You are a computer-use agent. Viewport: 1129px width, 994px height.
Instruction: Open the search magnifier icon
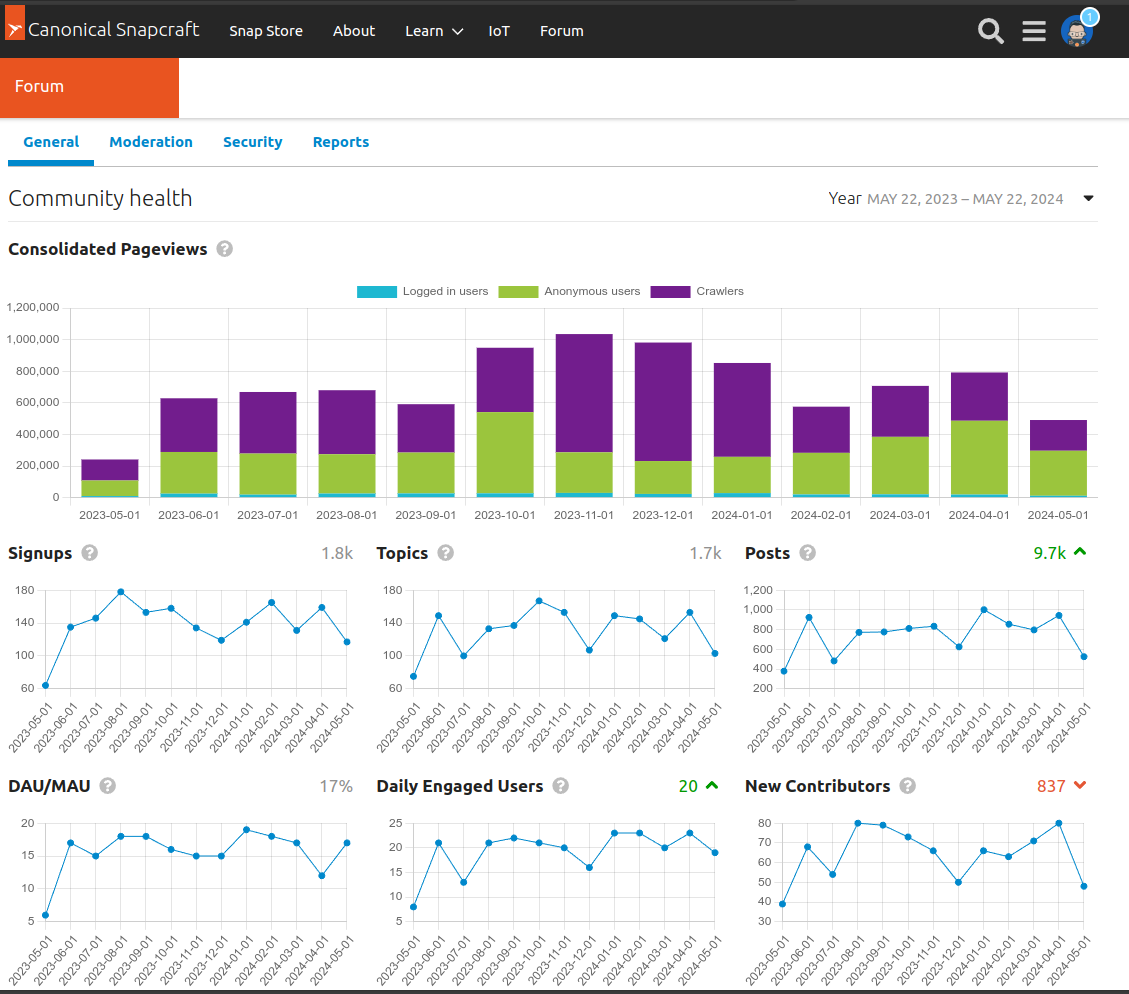[x=990, y=31]
